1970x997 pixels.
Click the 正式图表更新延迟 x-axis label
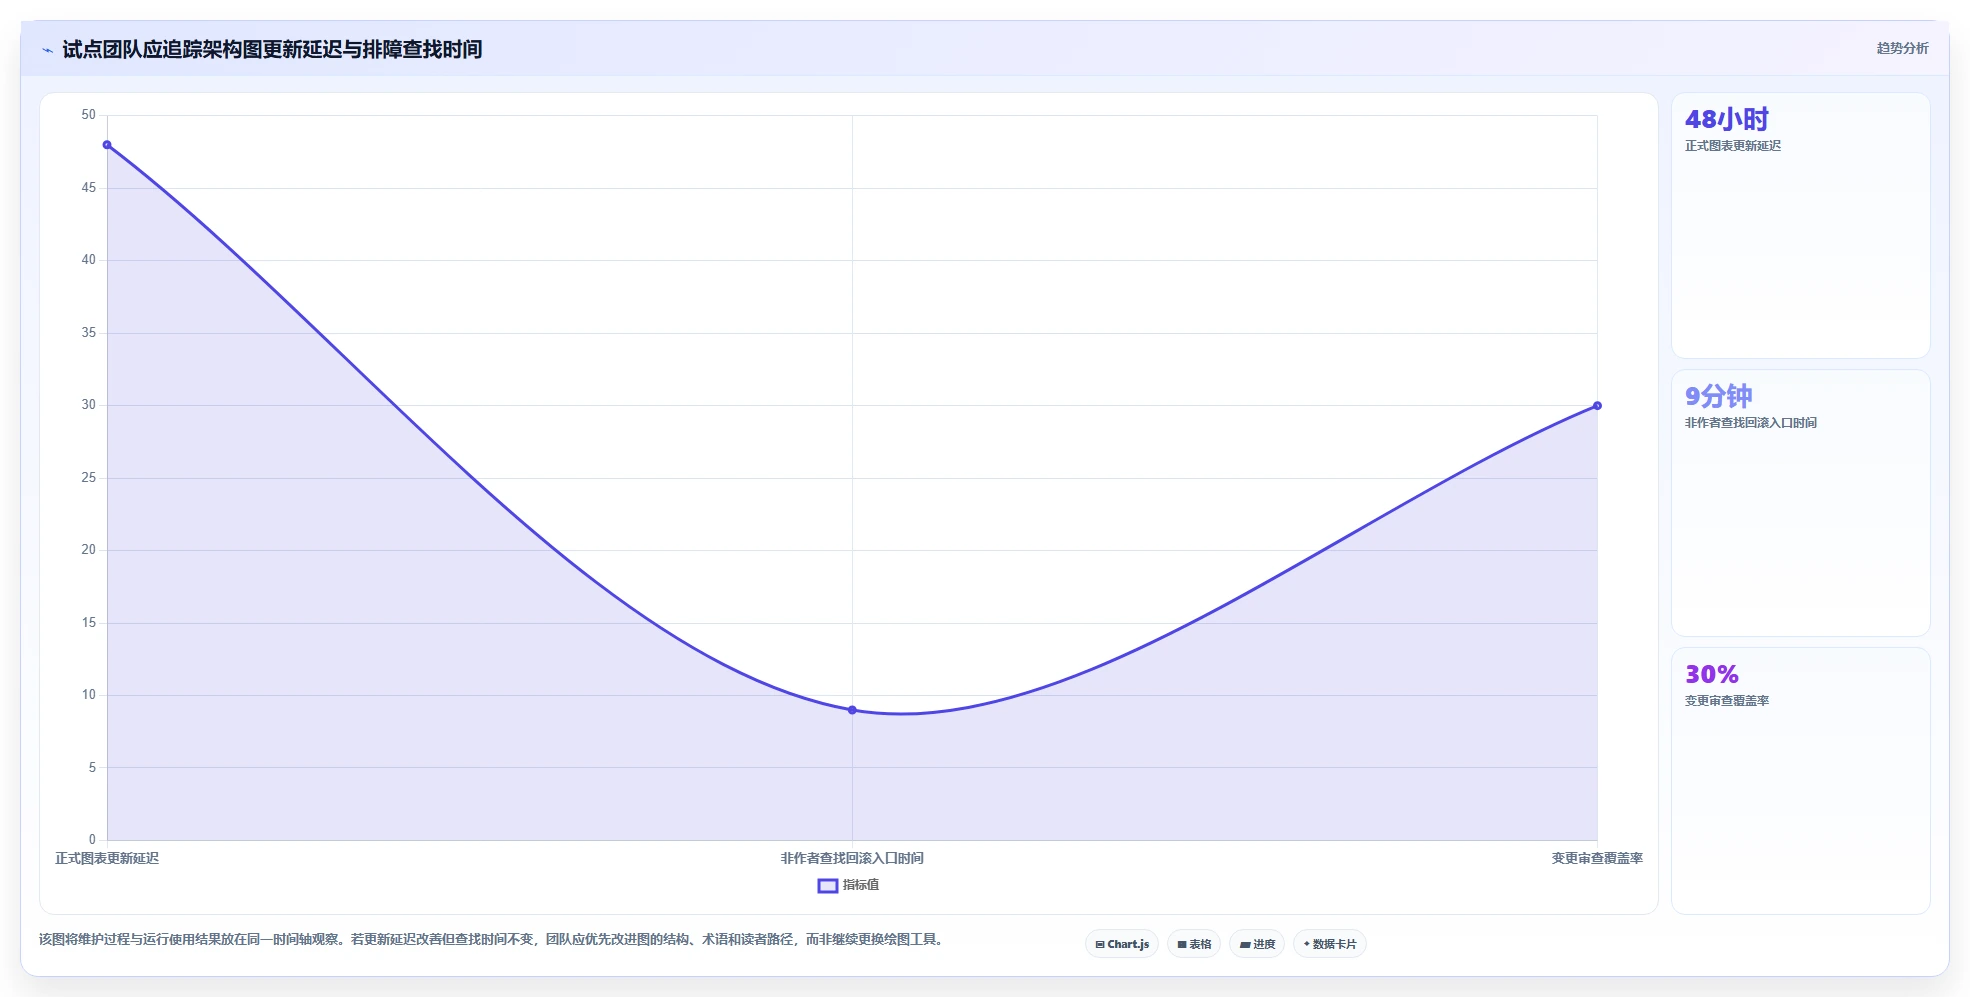107,858
